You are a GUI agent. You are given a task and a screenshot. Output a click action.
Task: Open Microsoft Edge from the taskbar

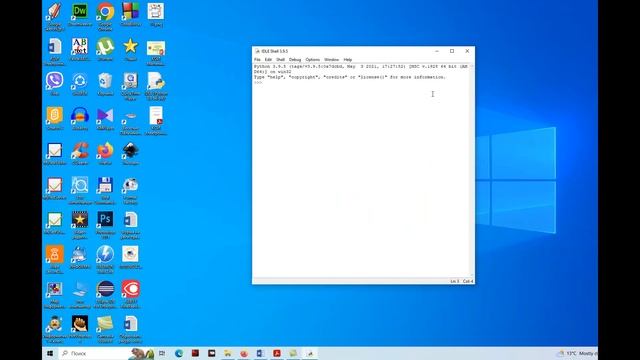tap(179, 353)
